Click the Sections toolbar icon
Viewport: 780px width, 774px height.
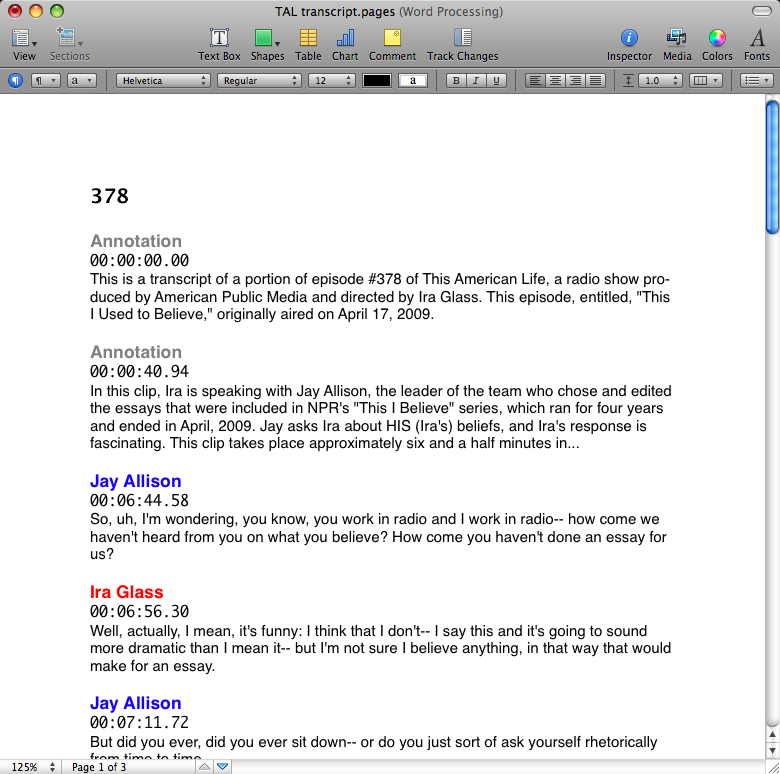tap(69, 44)
